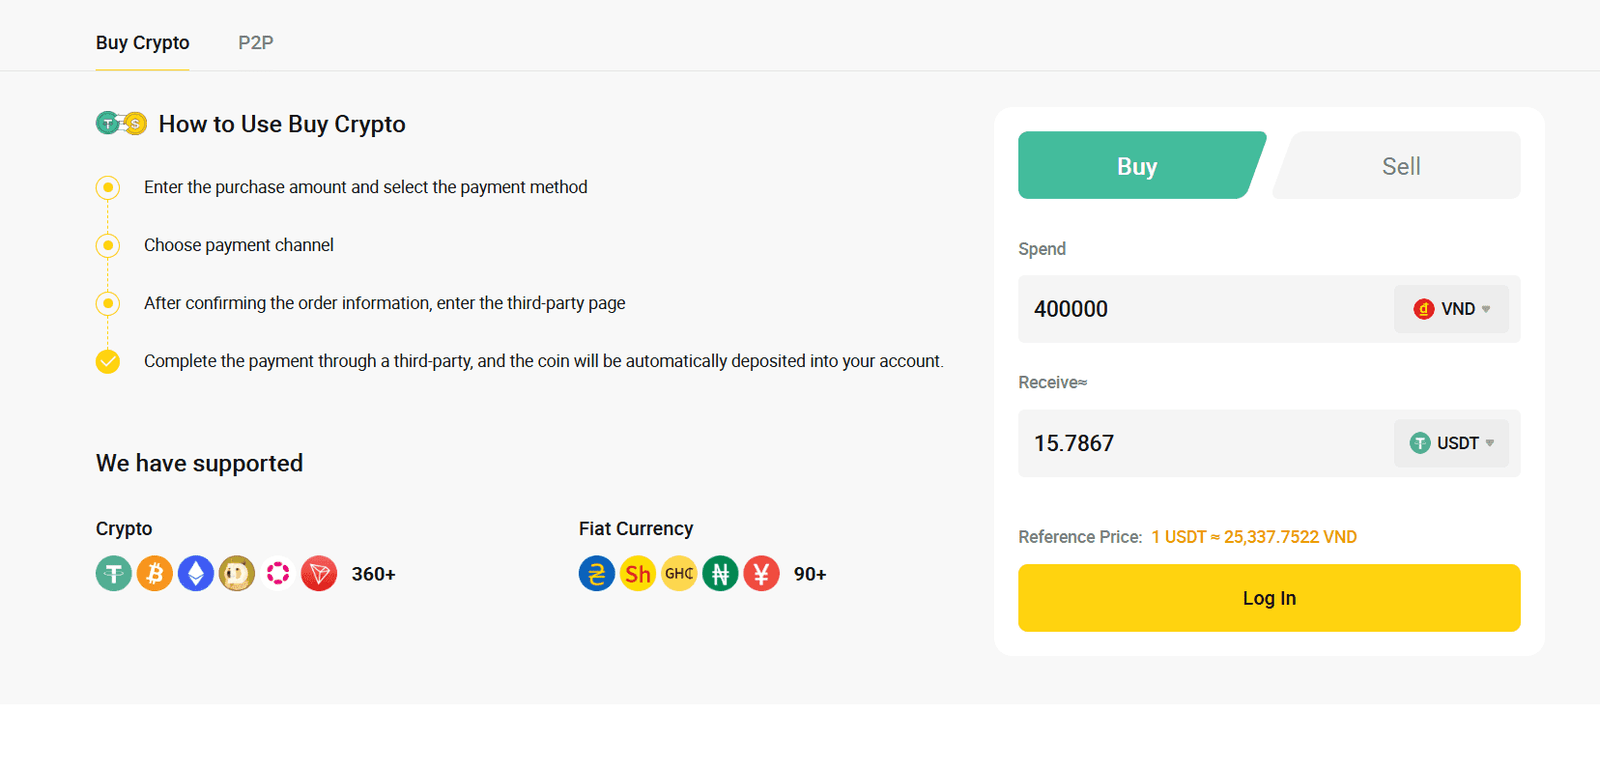
Task: Click the Tron icon in supported cryptos
Action: coord(318,573)
